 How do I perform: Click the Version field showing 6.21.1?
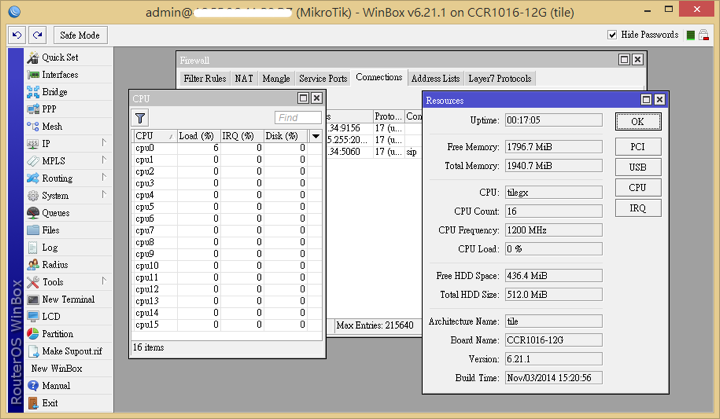553,359
